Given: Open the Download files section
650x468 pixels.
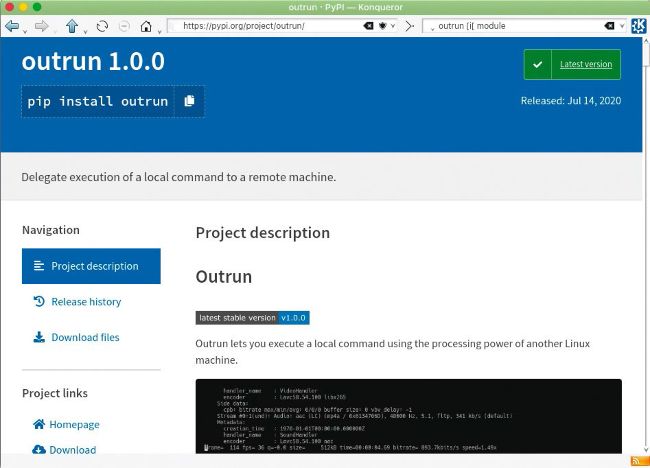Looking at the screenshot, I should [x=85, y=338].
